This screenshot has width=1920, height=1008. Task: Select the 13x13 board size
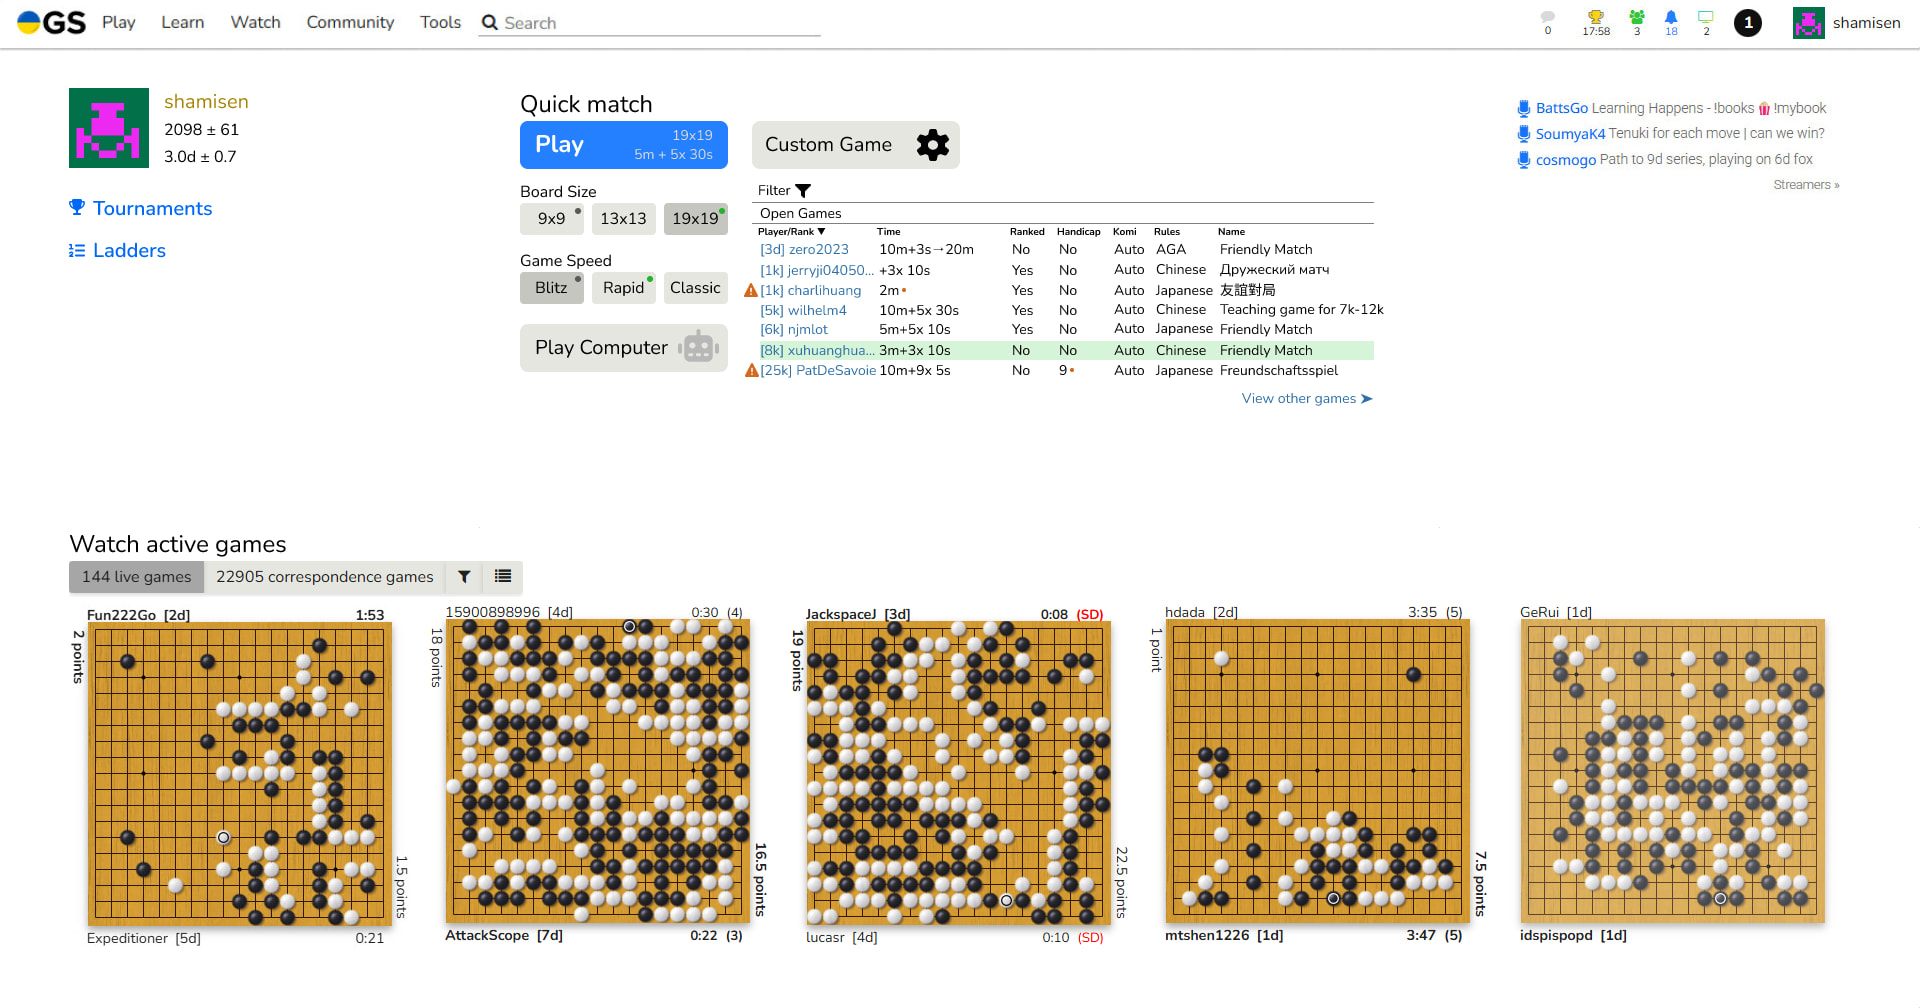[623, 219]
